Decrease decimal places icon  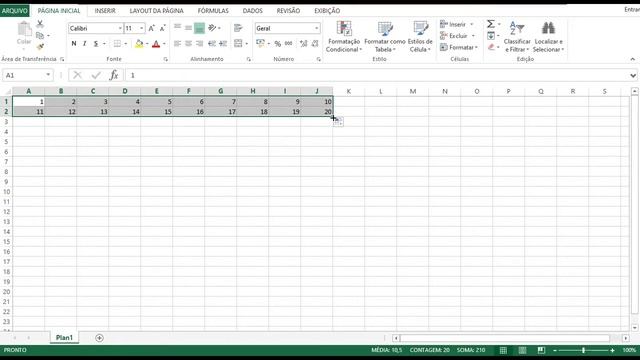tap(315, 43)
